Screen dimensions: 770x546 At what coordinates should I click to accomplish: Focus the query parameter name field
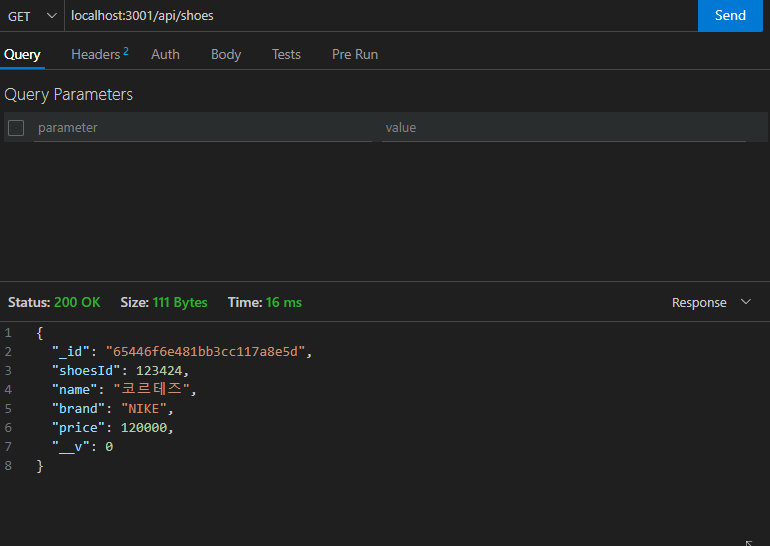[202, 128]
